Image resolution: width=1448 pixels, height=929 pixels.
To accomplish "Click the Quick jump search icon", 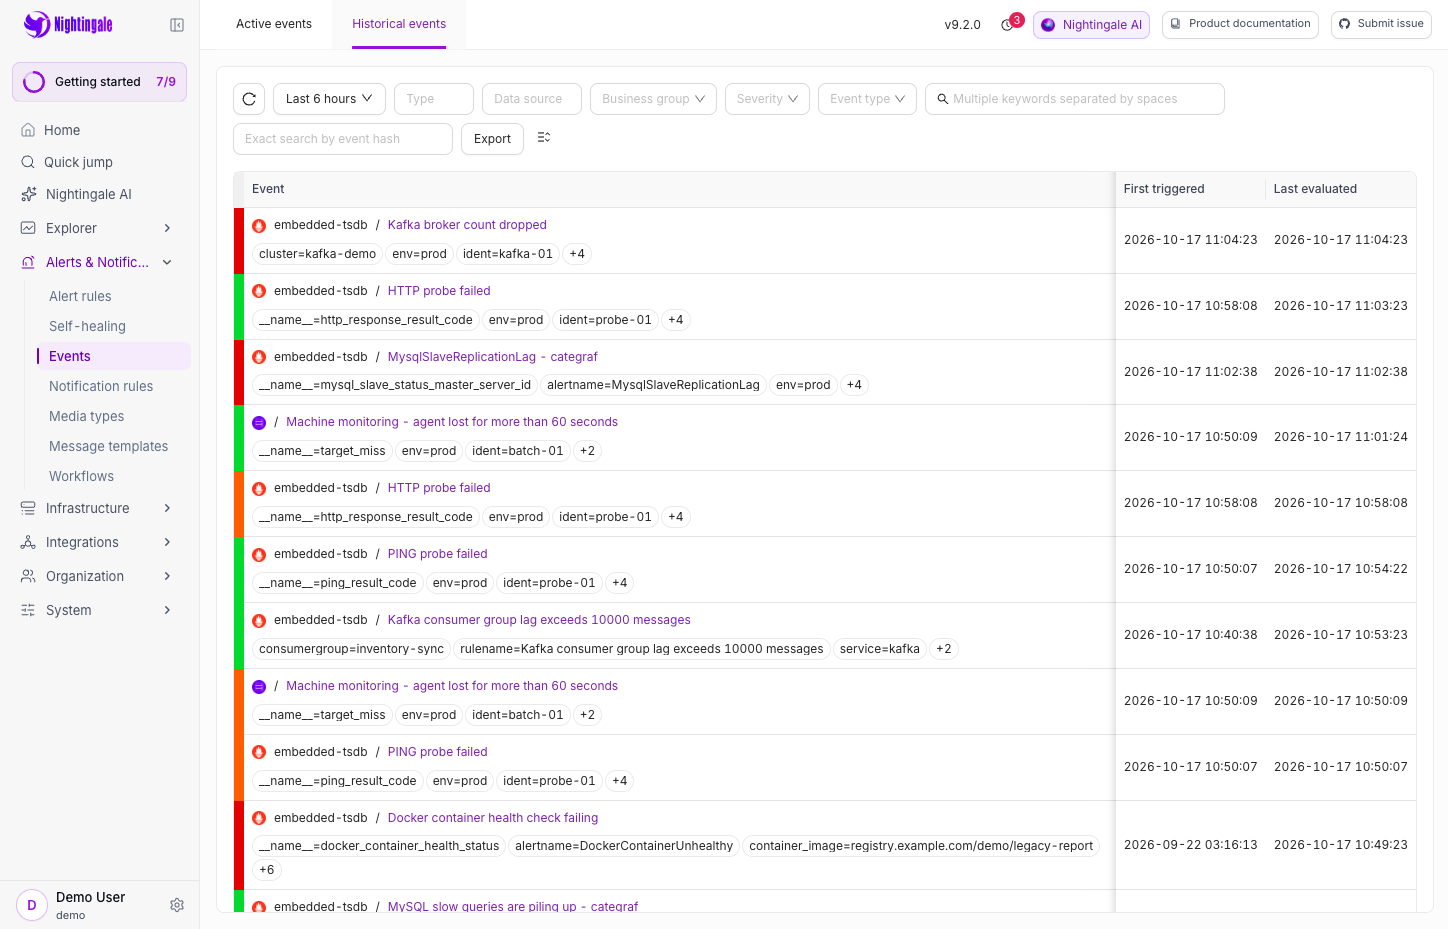I will pyautogui.click(x=28, y=162).
